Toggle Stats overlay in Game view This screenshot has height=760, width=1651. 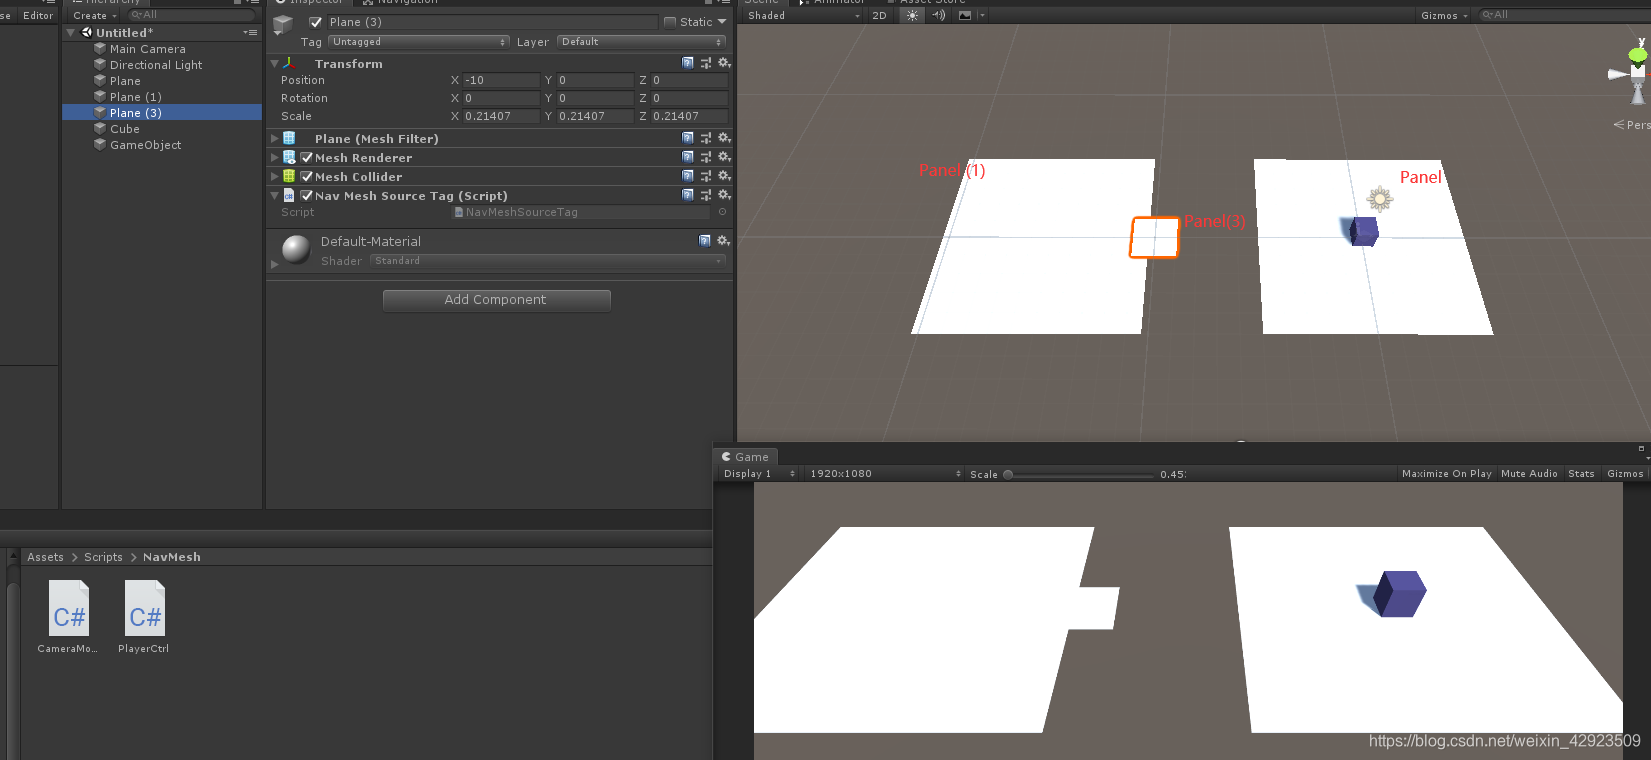click(x=1581, y=474)
